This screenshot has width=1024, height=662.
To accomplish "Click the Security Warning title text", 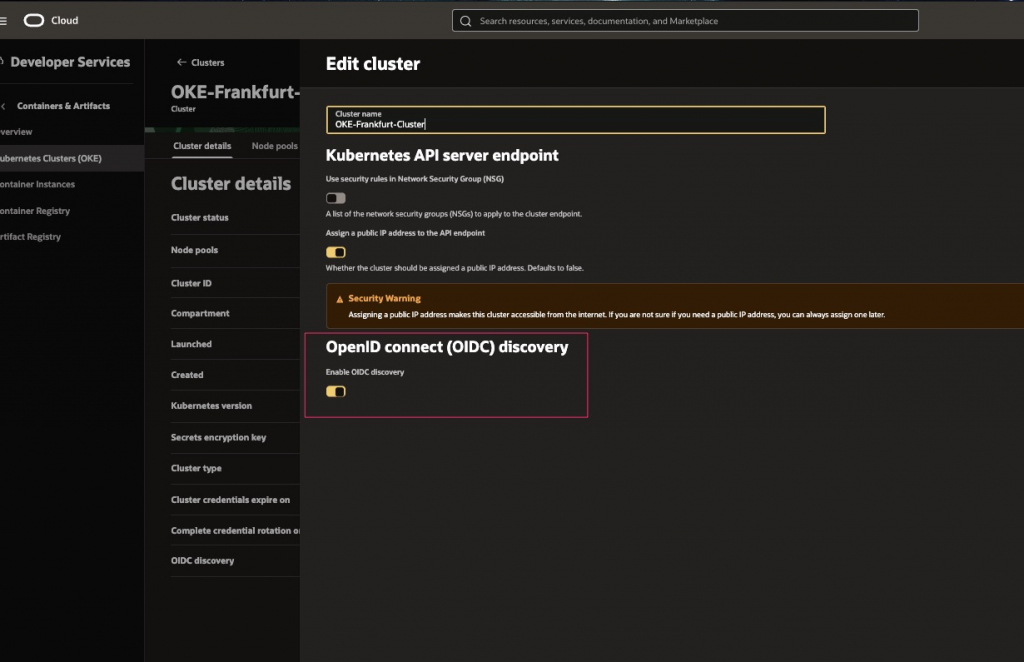I will tap(384, 298).
